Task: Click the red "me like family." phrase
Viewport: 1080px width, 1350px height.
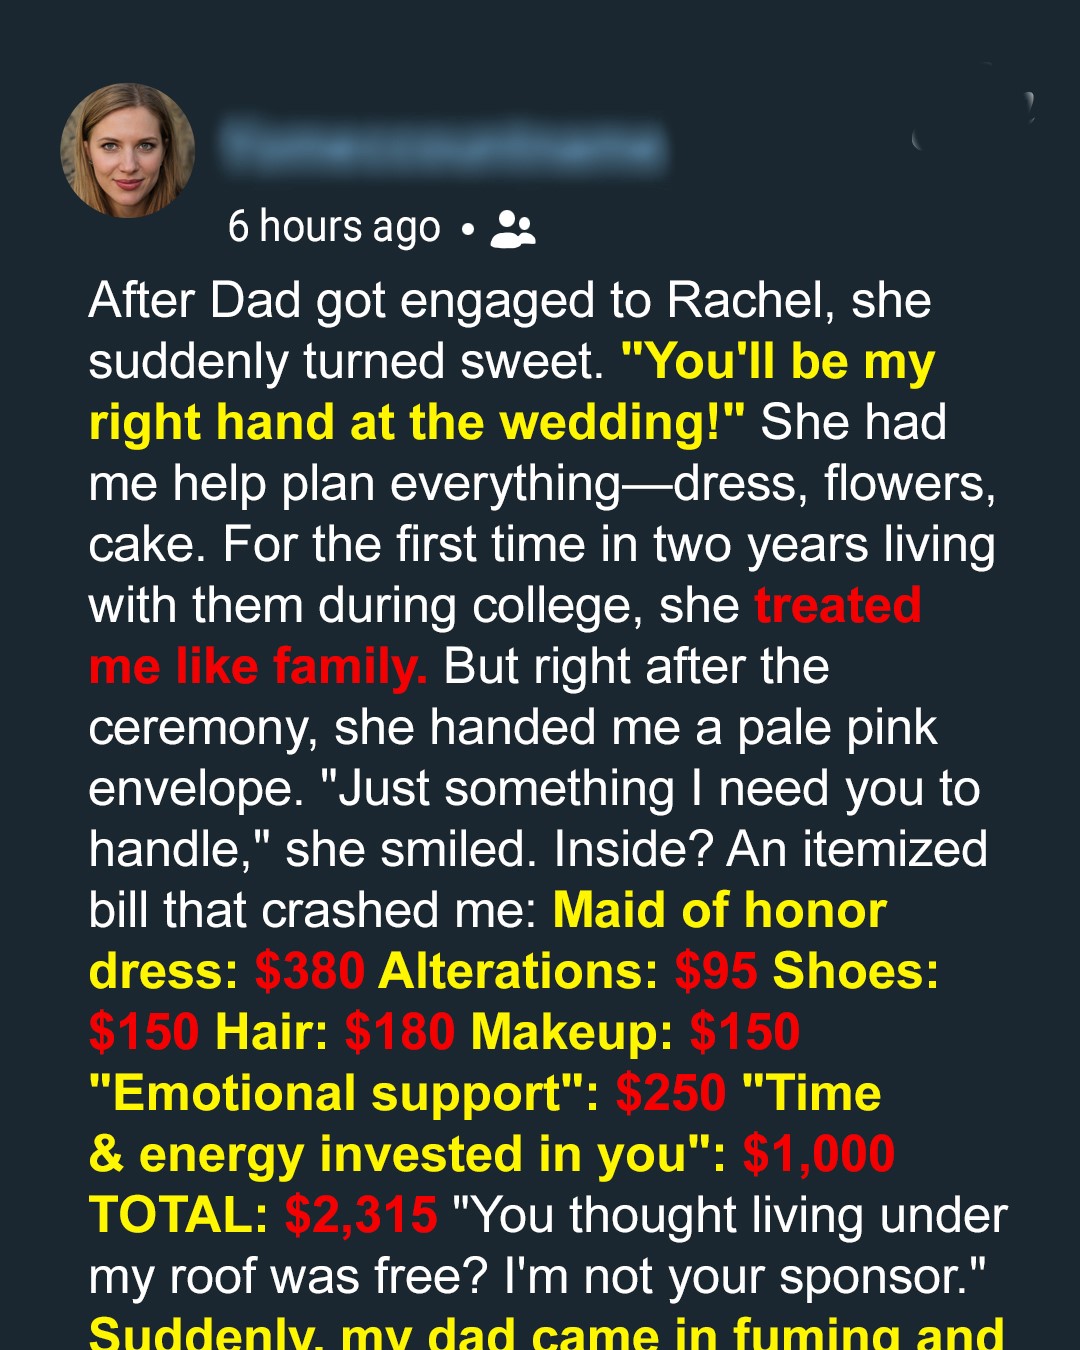Action: (258, 667)
